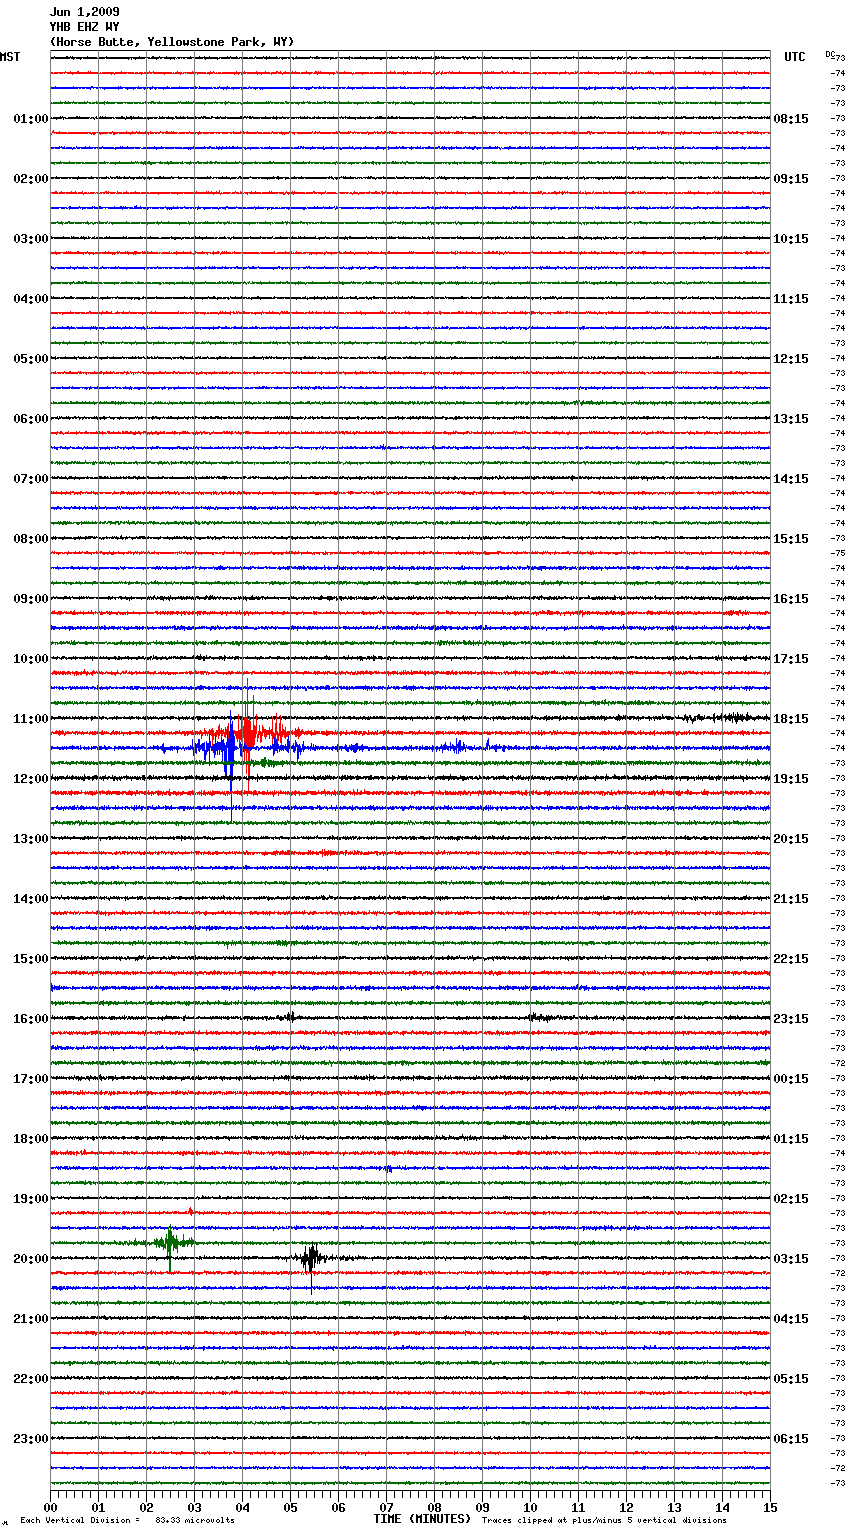Select the 15:00 MST time label

point(31,959)
